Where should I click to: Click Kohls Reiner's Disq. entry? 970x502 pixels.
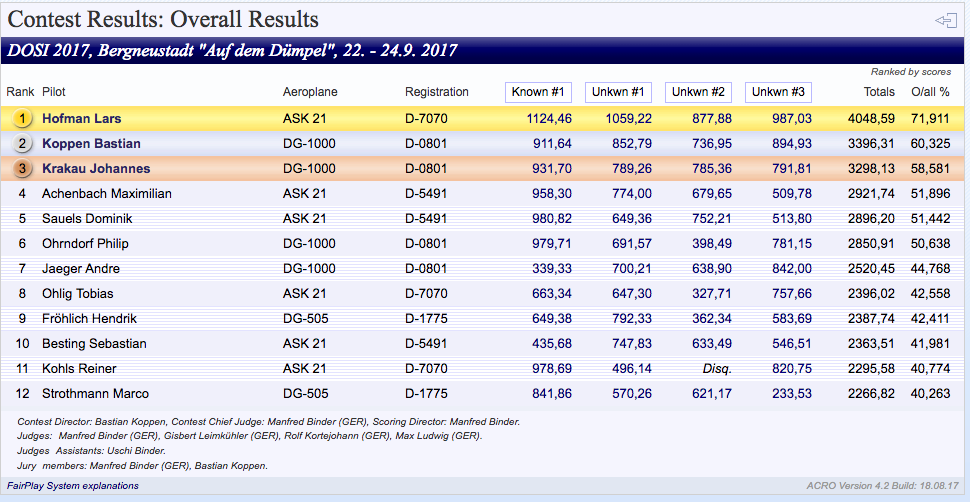717,369
